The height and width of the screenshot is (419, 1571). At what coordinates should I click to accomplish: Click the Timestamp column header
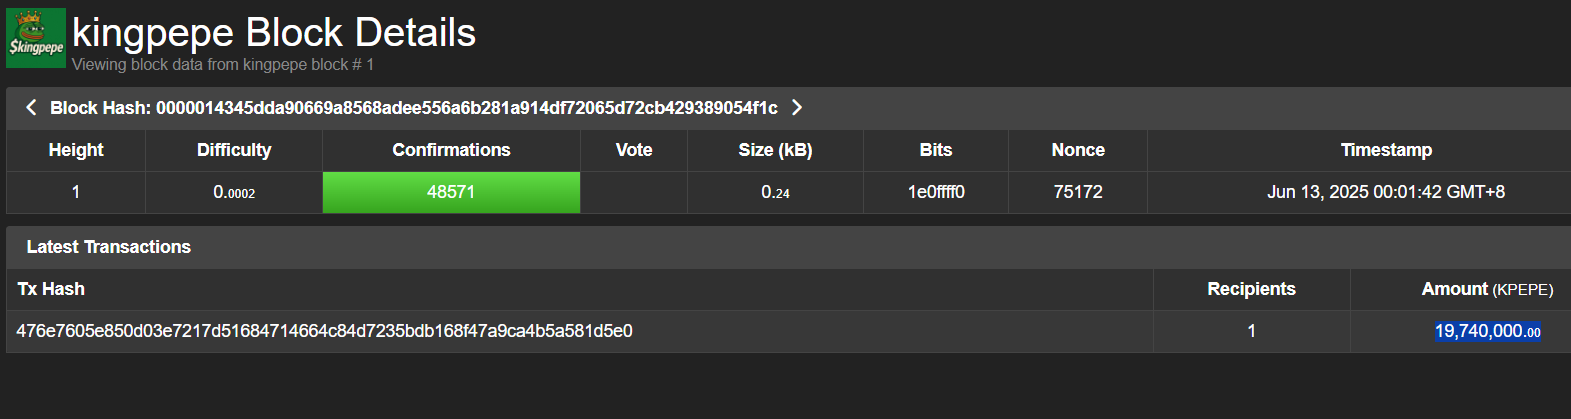(1386, 150)
